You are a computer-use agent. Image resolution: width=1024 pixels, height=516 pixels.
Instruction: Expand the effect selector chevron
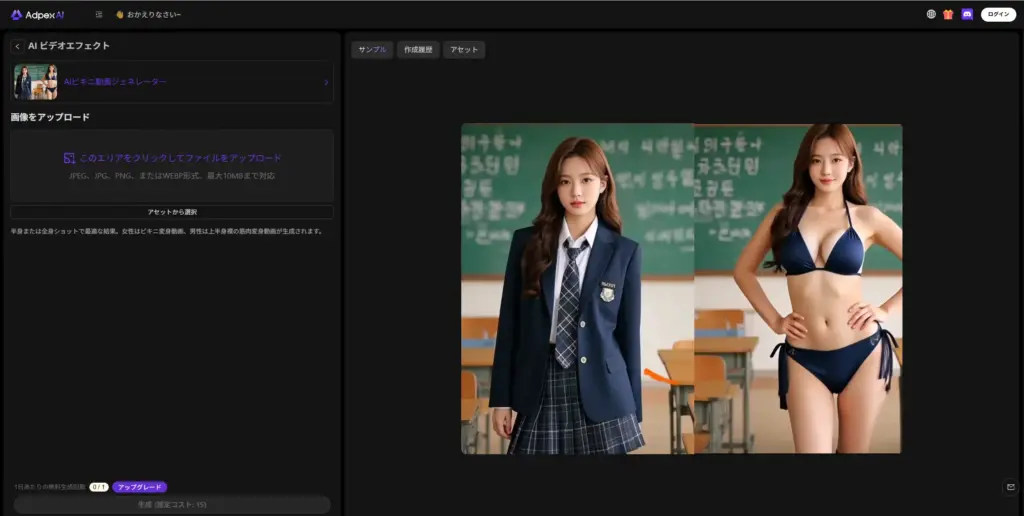(327, 82)
